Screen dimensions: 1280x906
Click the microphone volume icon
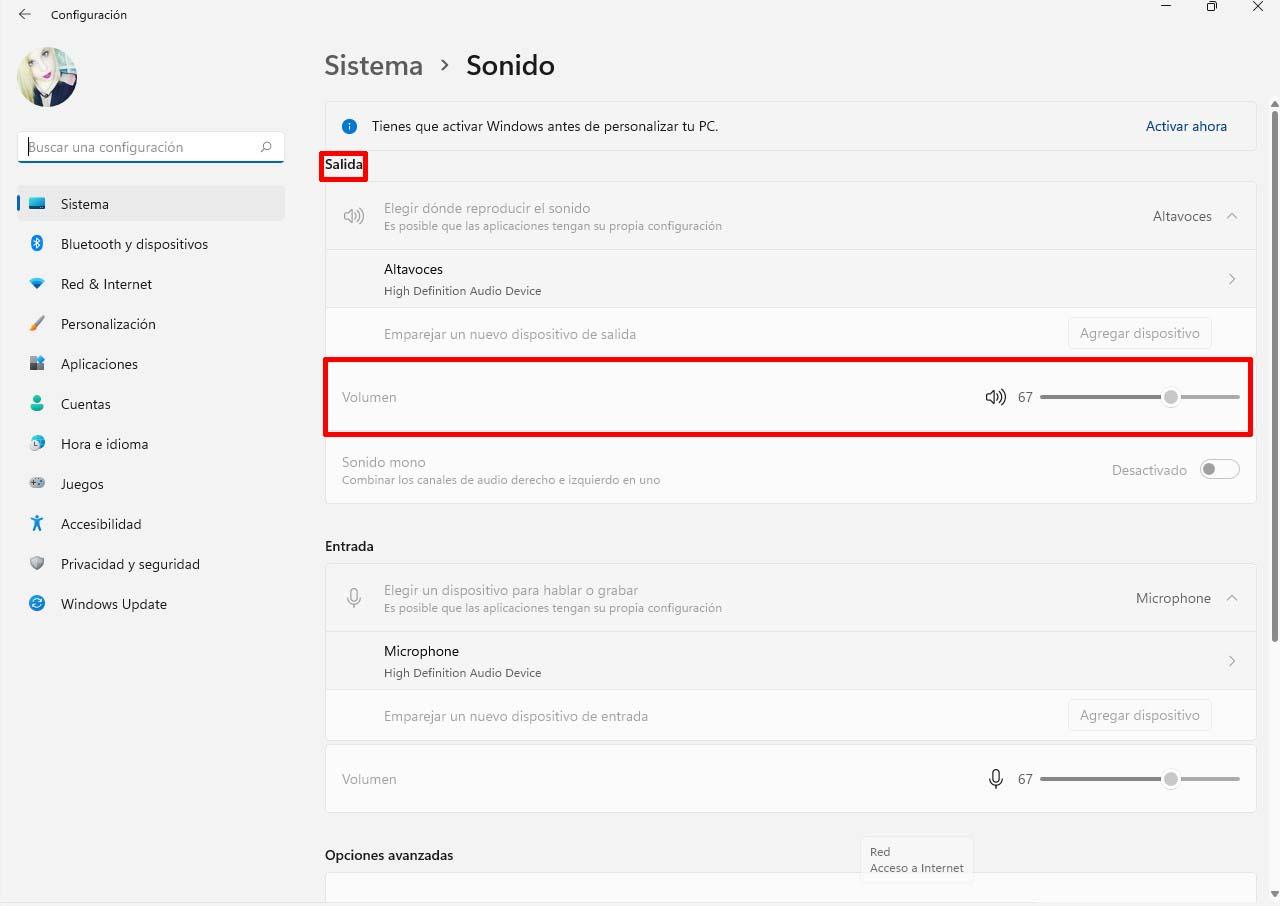(x=995, y=779)
